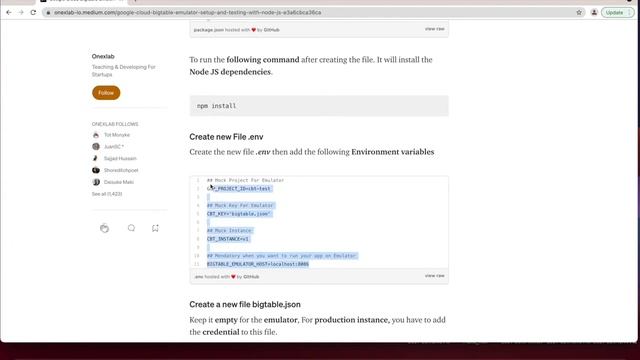640x360 pixels.
Task: Open Sajjad Hussain's profile link
Action: [120, 158]
